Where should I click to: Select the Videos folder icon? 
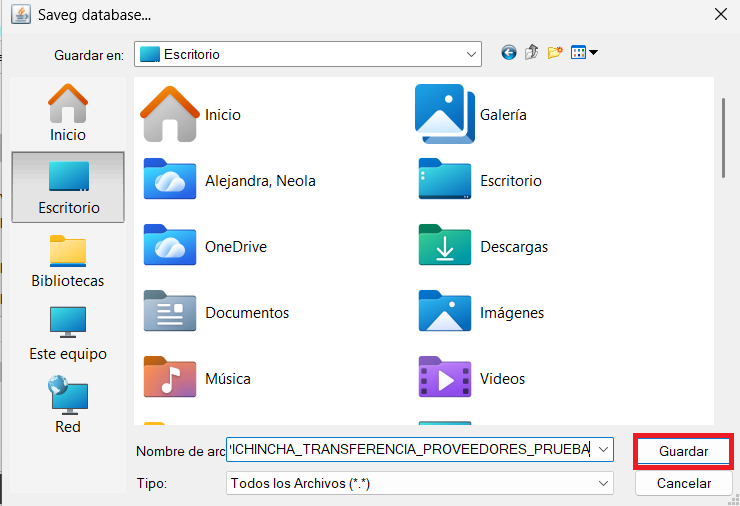445,378
